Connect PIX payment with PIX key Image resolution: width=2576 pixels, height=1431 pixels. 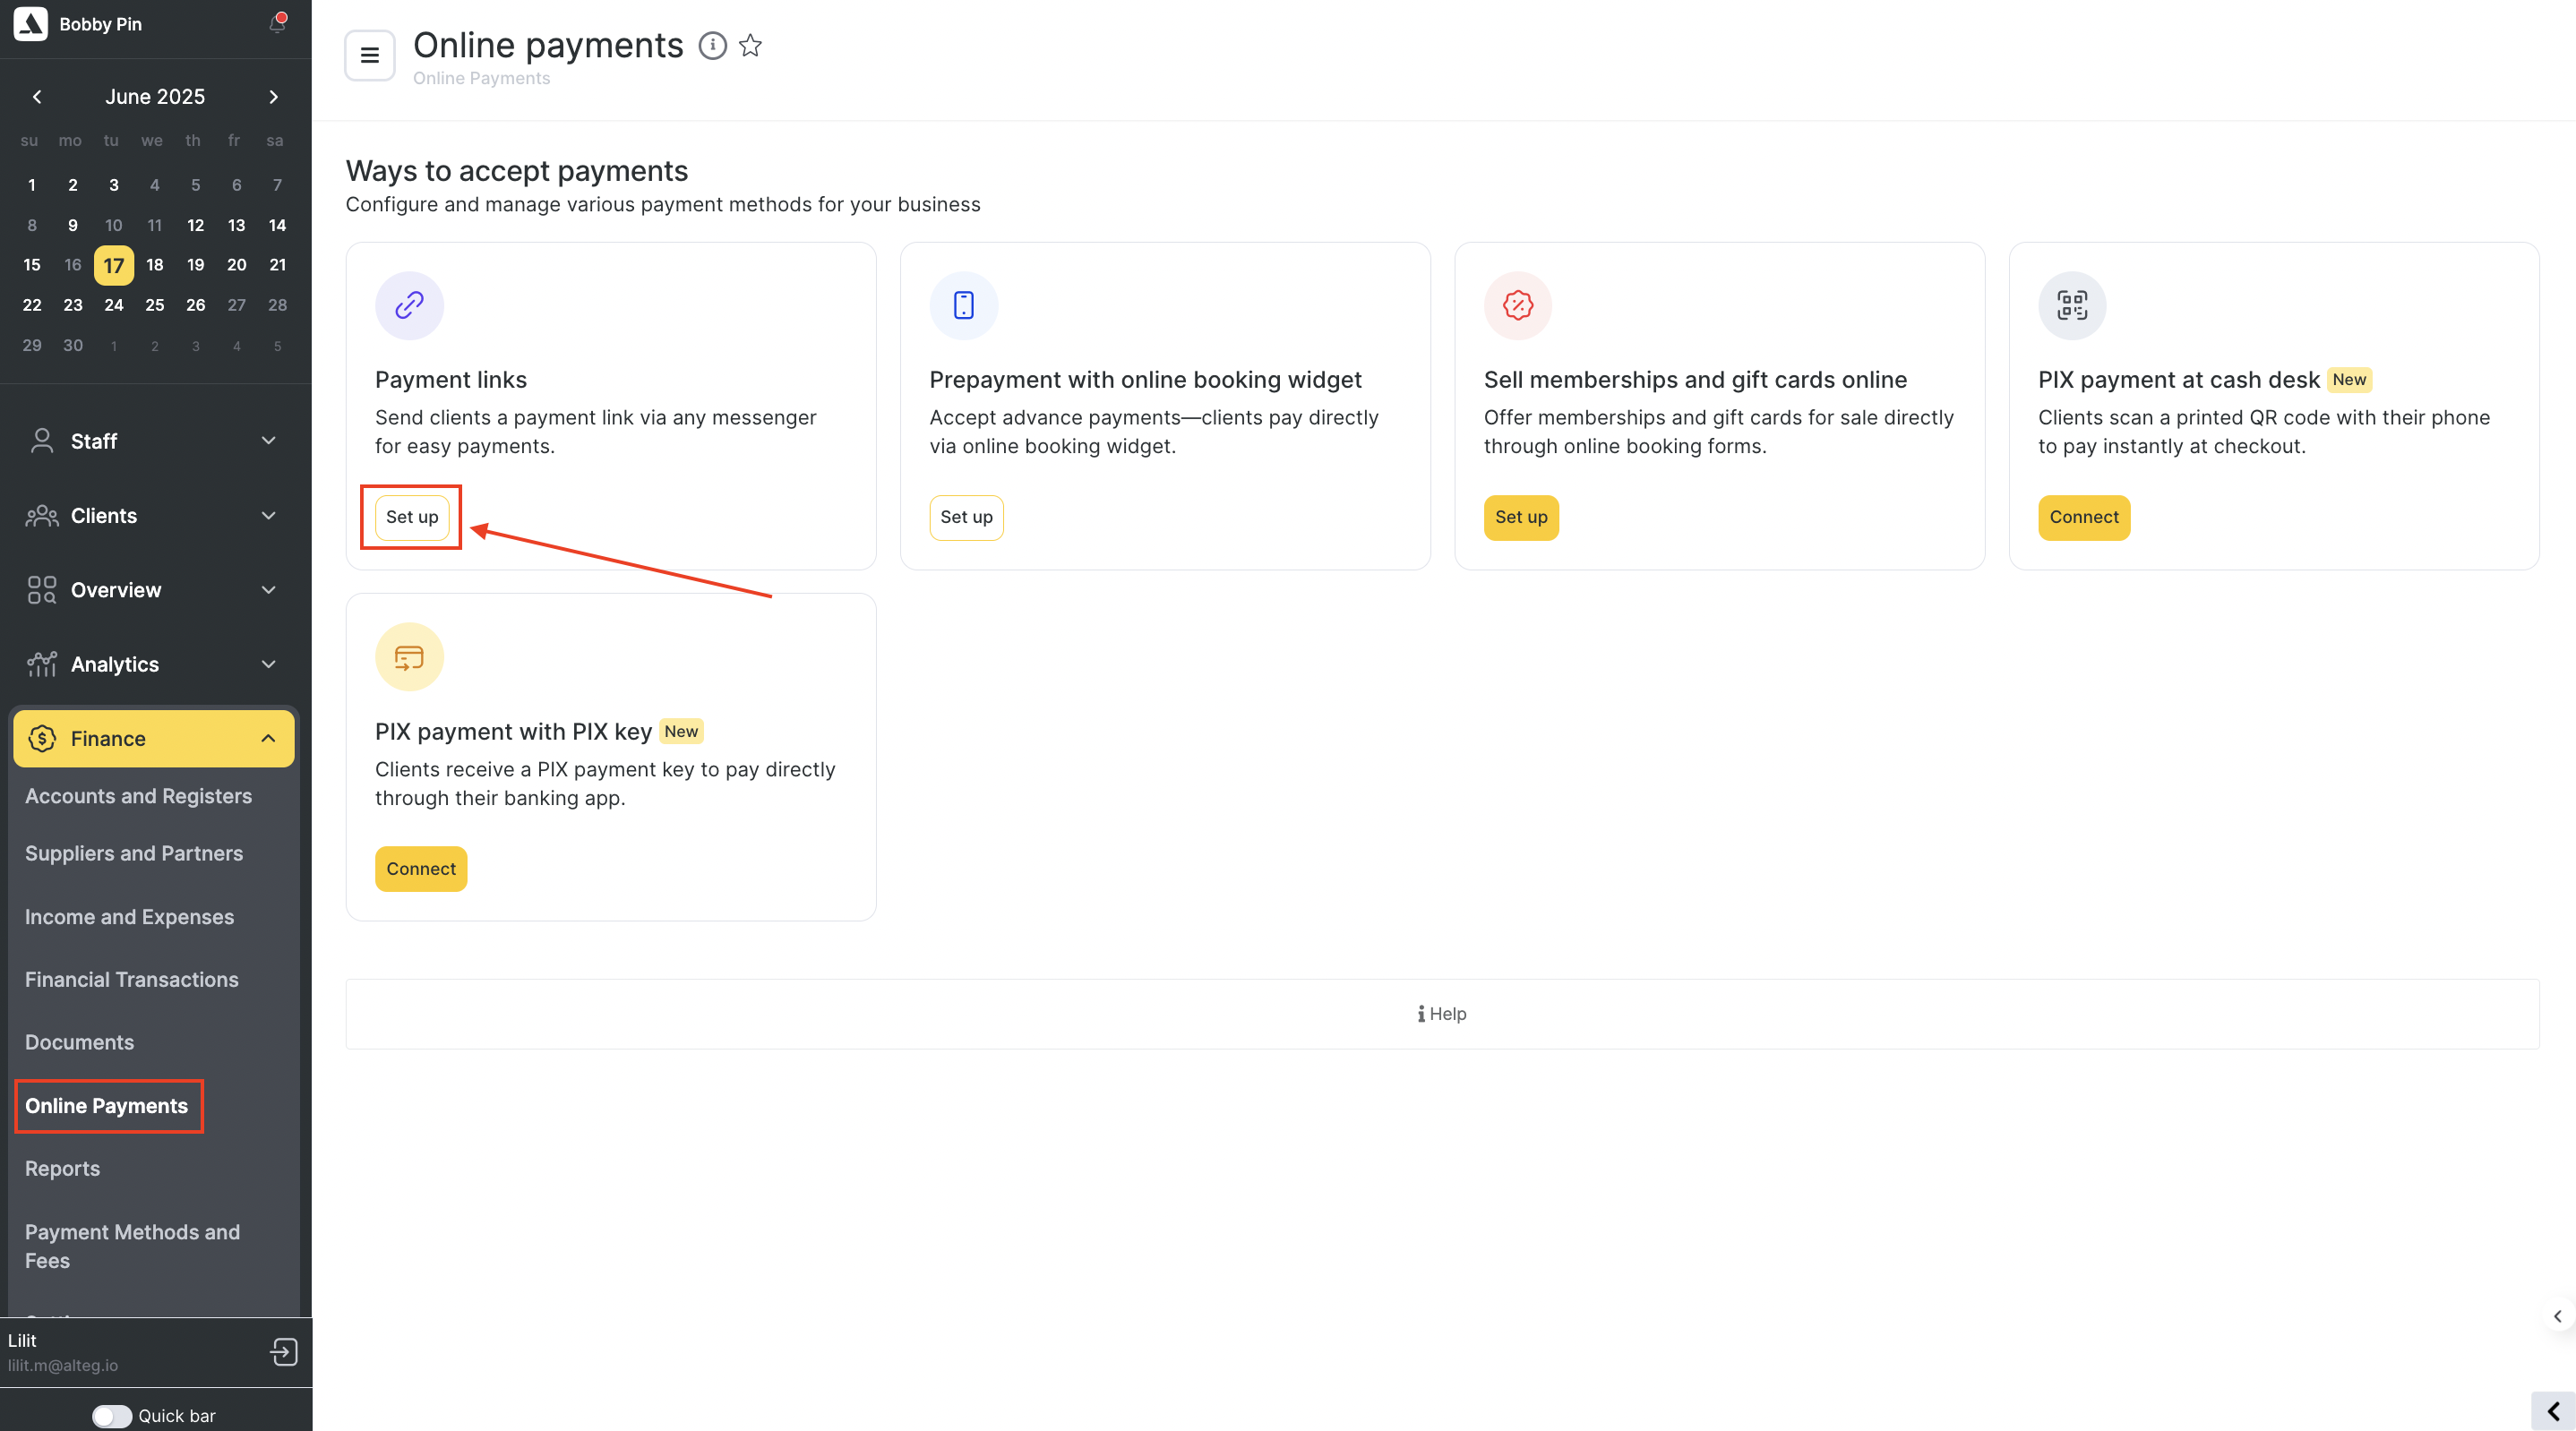pyautogui.click(x=420, y=869)
